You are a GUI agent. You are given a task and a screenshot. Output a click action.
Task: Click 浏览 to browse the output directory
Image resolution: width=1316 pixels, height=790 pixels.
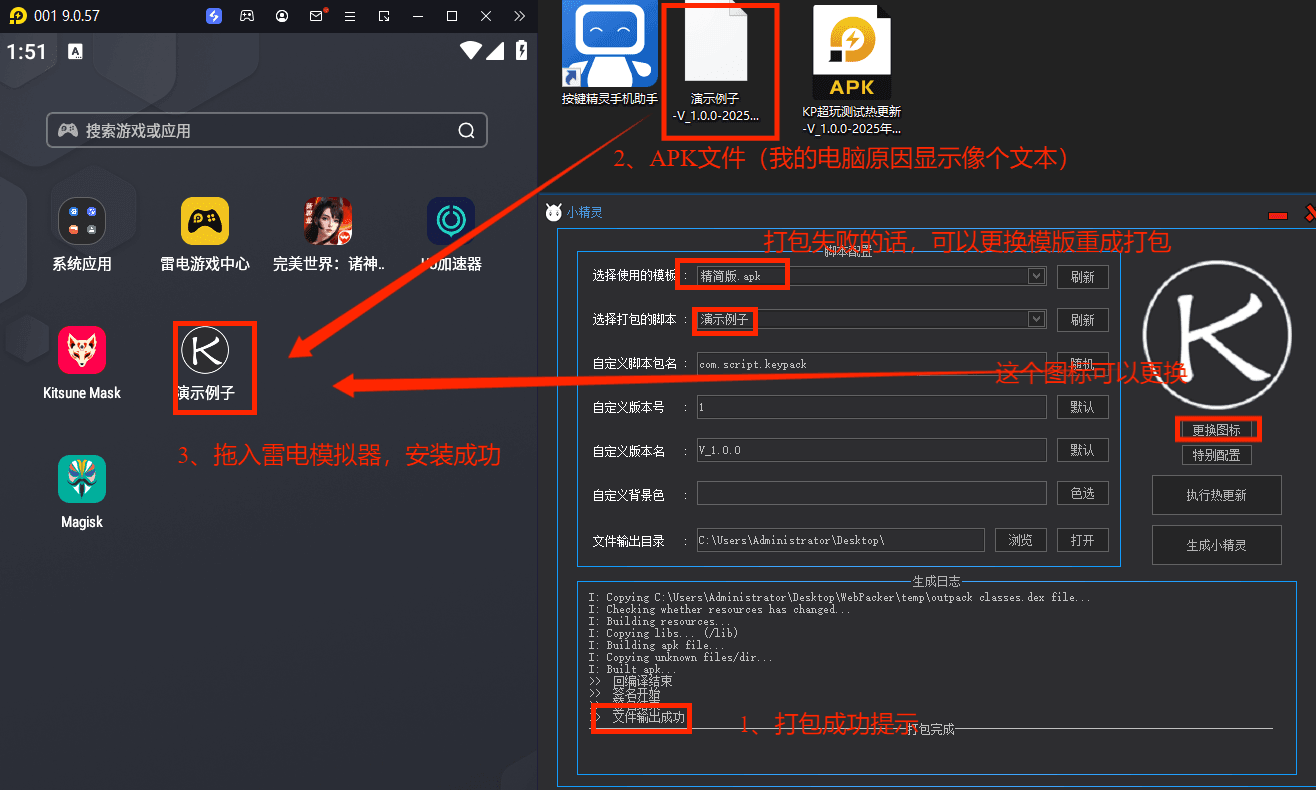[x=1021, y=540]
